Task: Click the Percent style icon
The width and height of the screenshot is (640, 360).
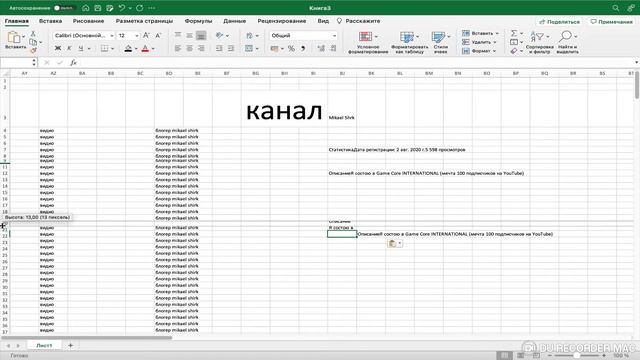Action: (291, 49)
